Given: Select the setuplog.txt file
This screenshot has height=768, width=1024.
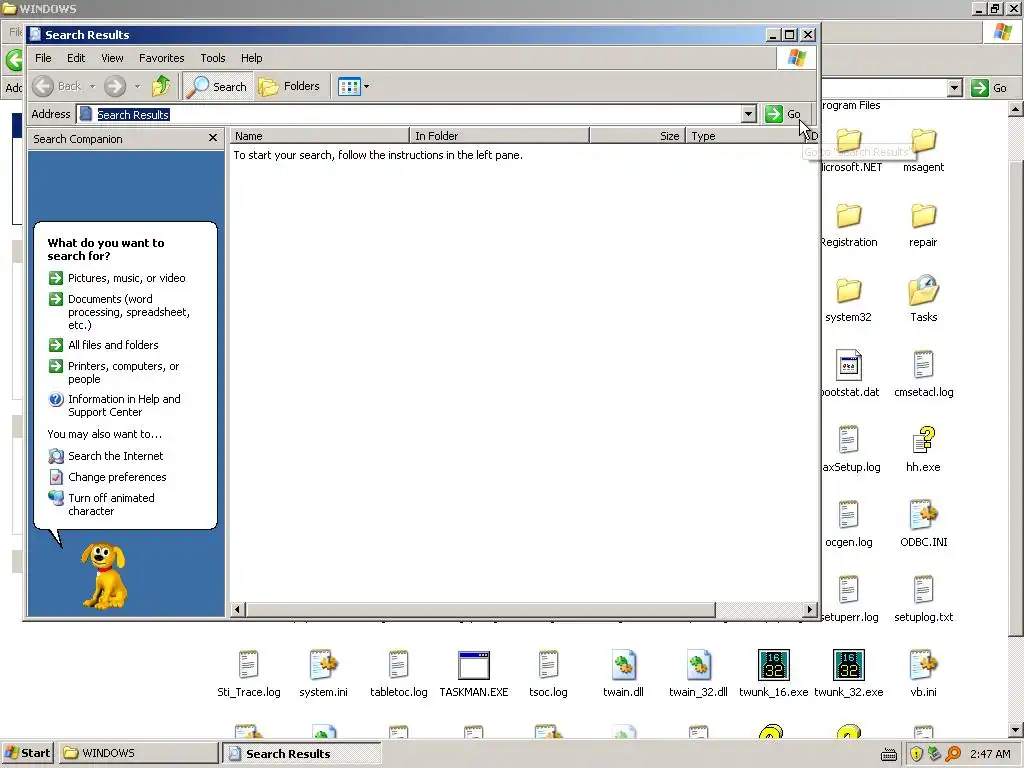Looking at the screenshot, I should coord(923,600).
